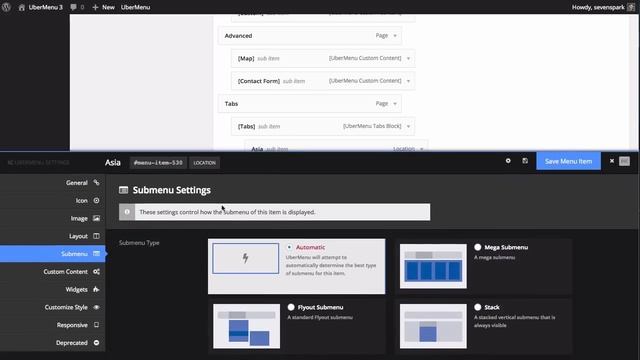Image resolution: width=640 pixels, height=360 pixels.
Task: Click the #menu-item-530 ID badge
Action: pyautogui.click(x=158, y=162)
